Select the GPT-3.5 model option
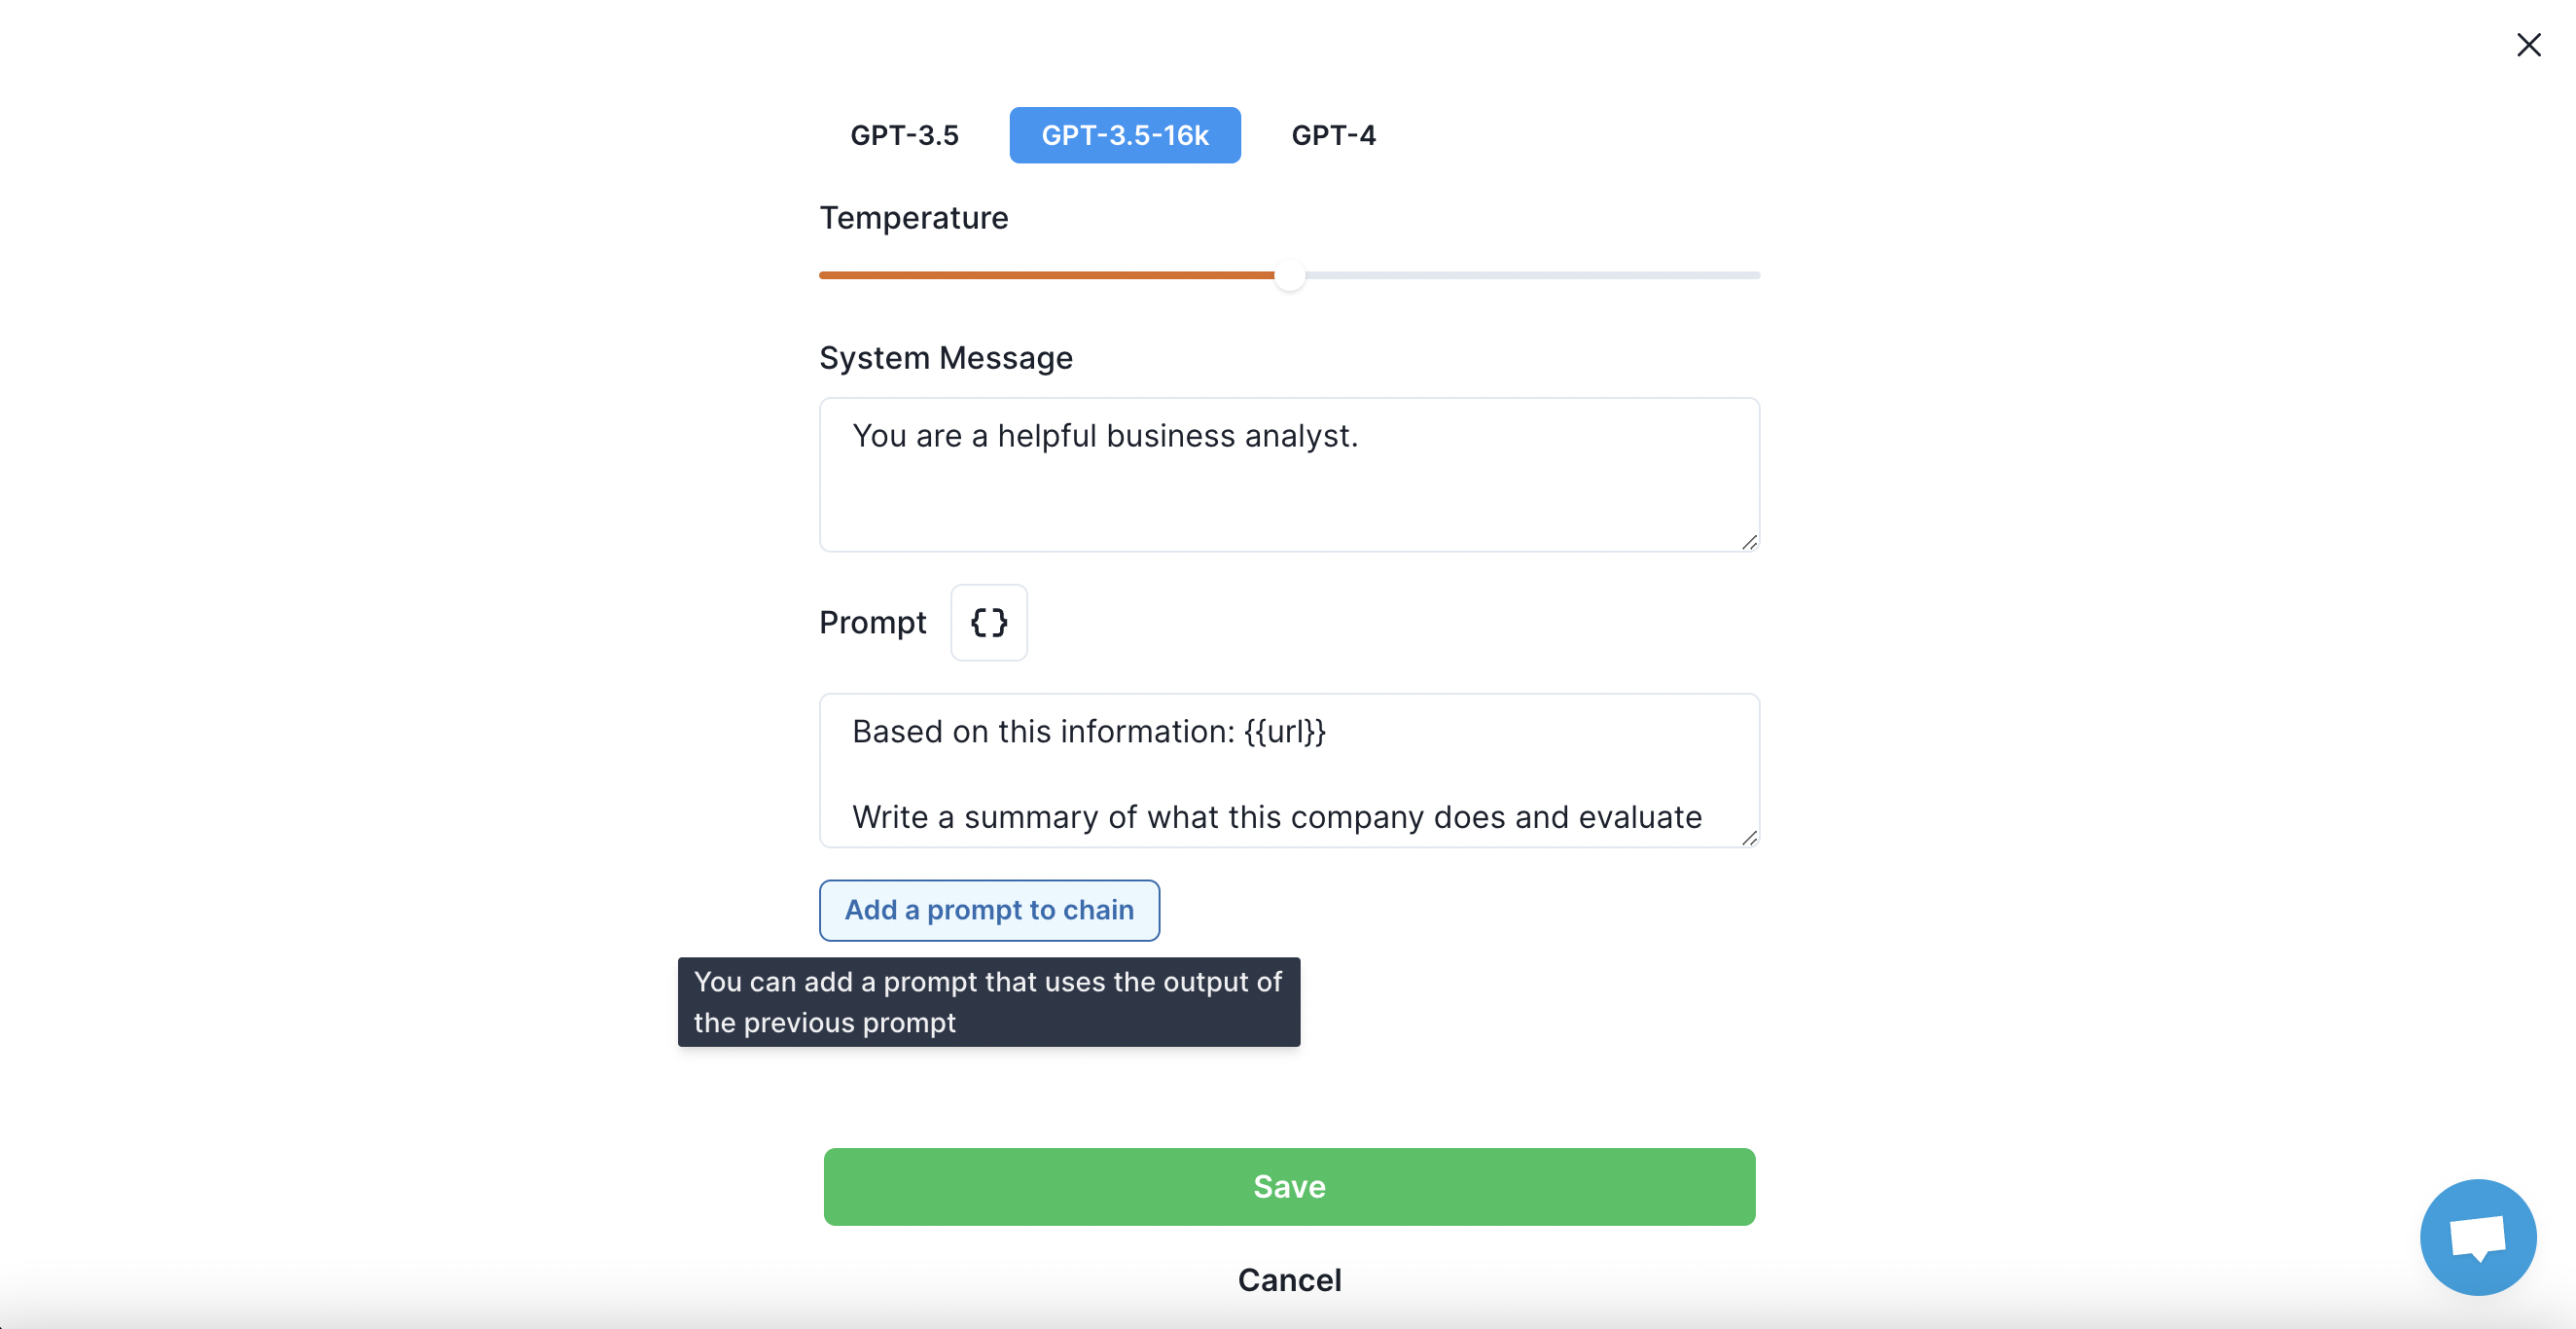Viewport: 2576px width, 1329px height. (x=904, y=135)
